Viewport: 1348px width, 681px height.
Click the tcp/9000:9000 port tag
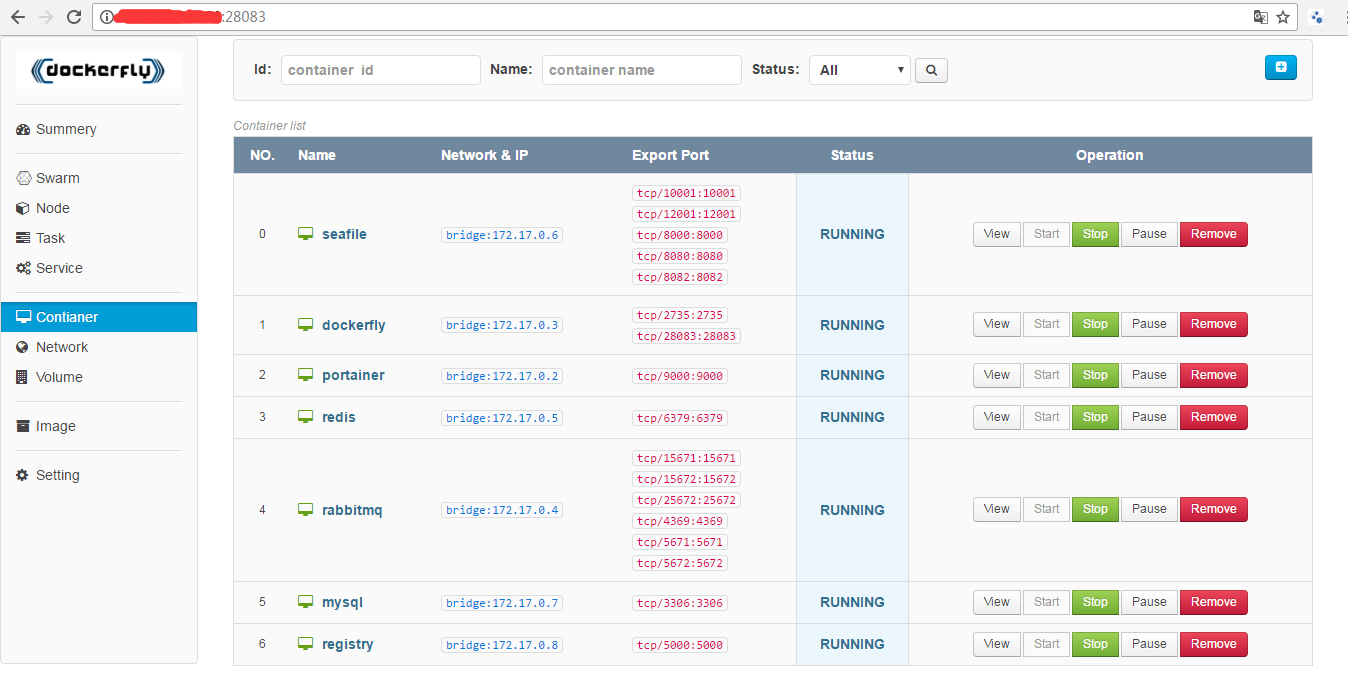(679, 376)
